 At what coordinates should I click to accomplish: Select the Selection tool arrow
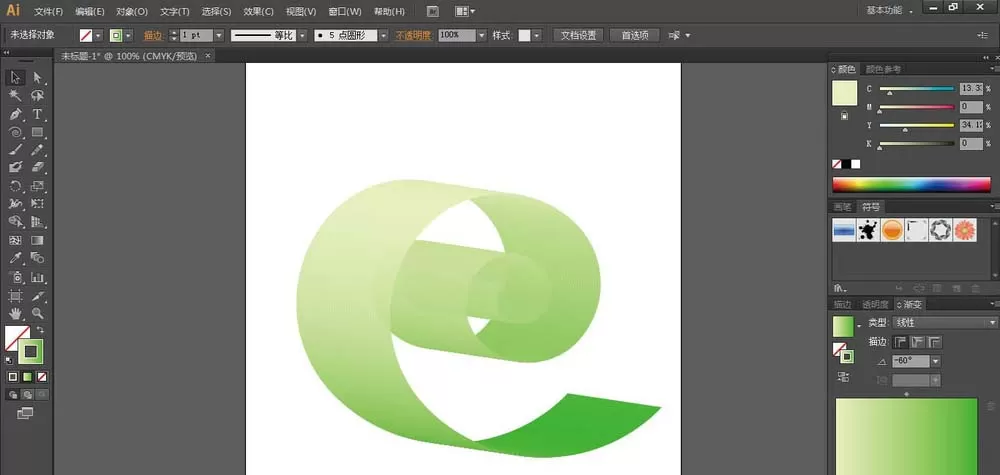coord(15,78)
